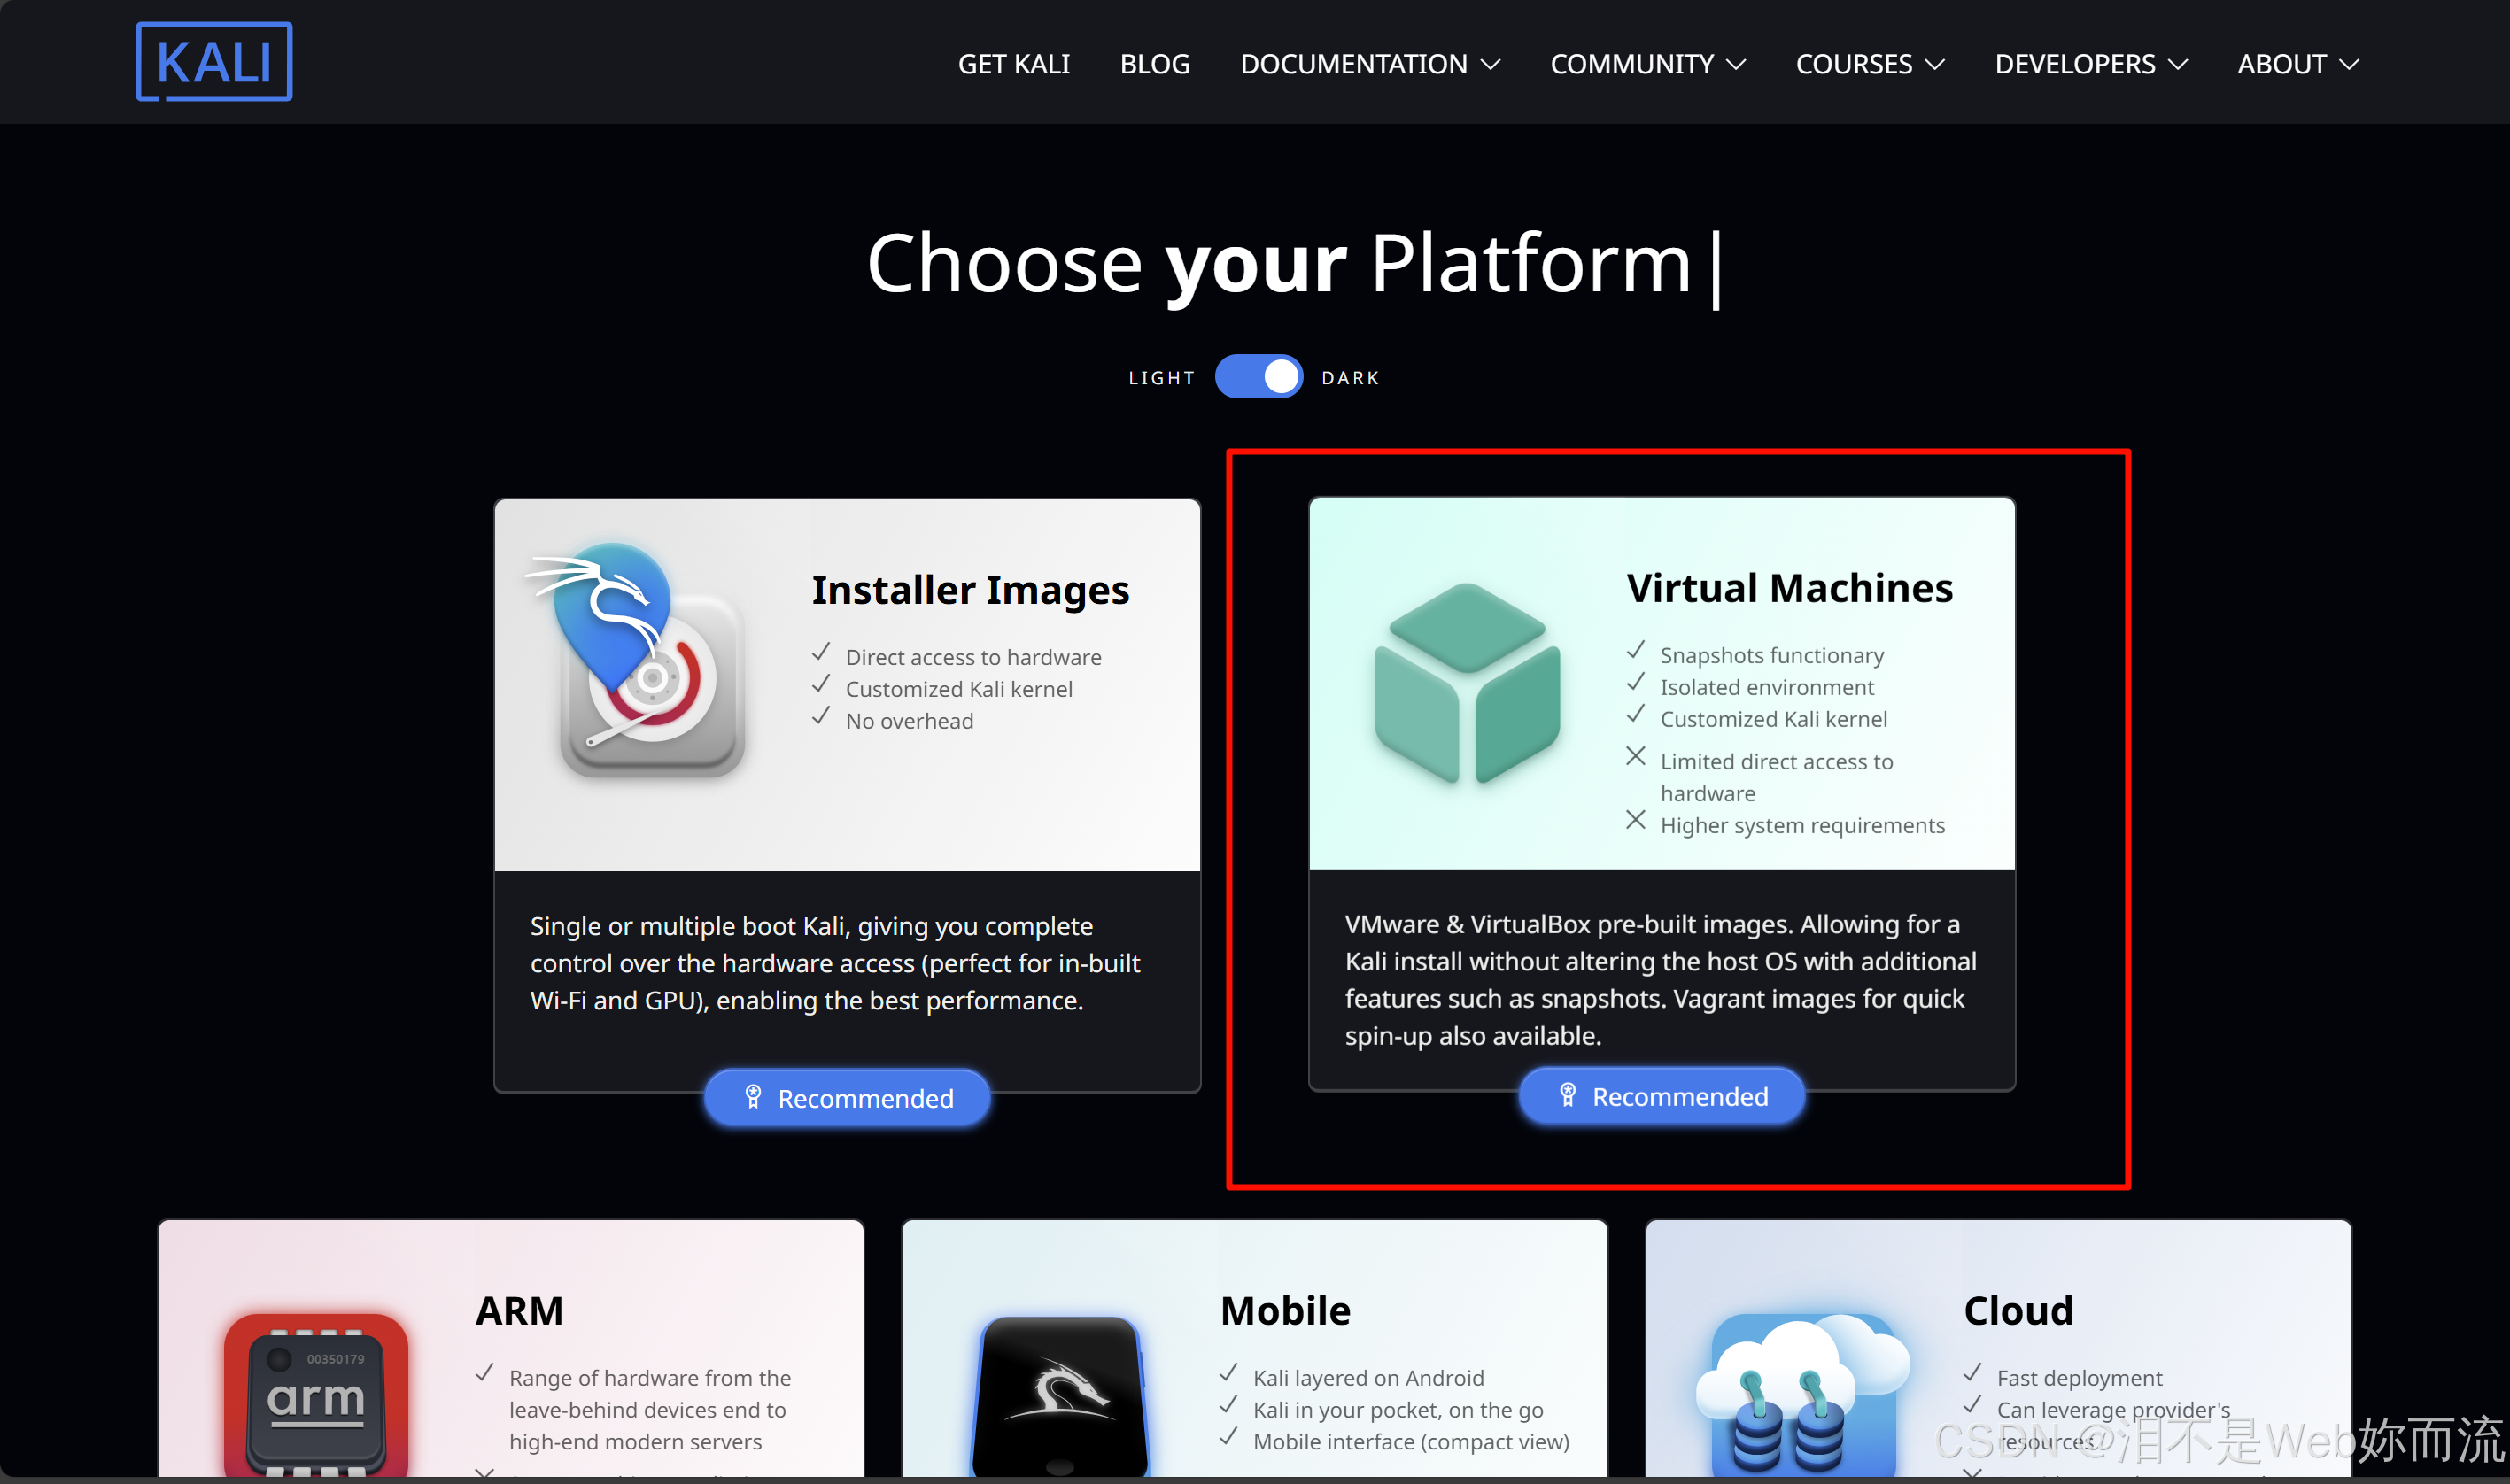Expand the Documentation dropdown menu

[x=1370, y=64]
